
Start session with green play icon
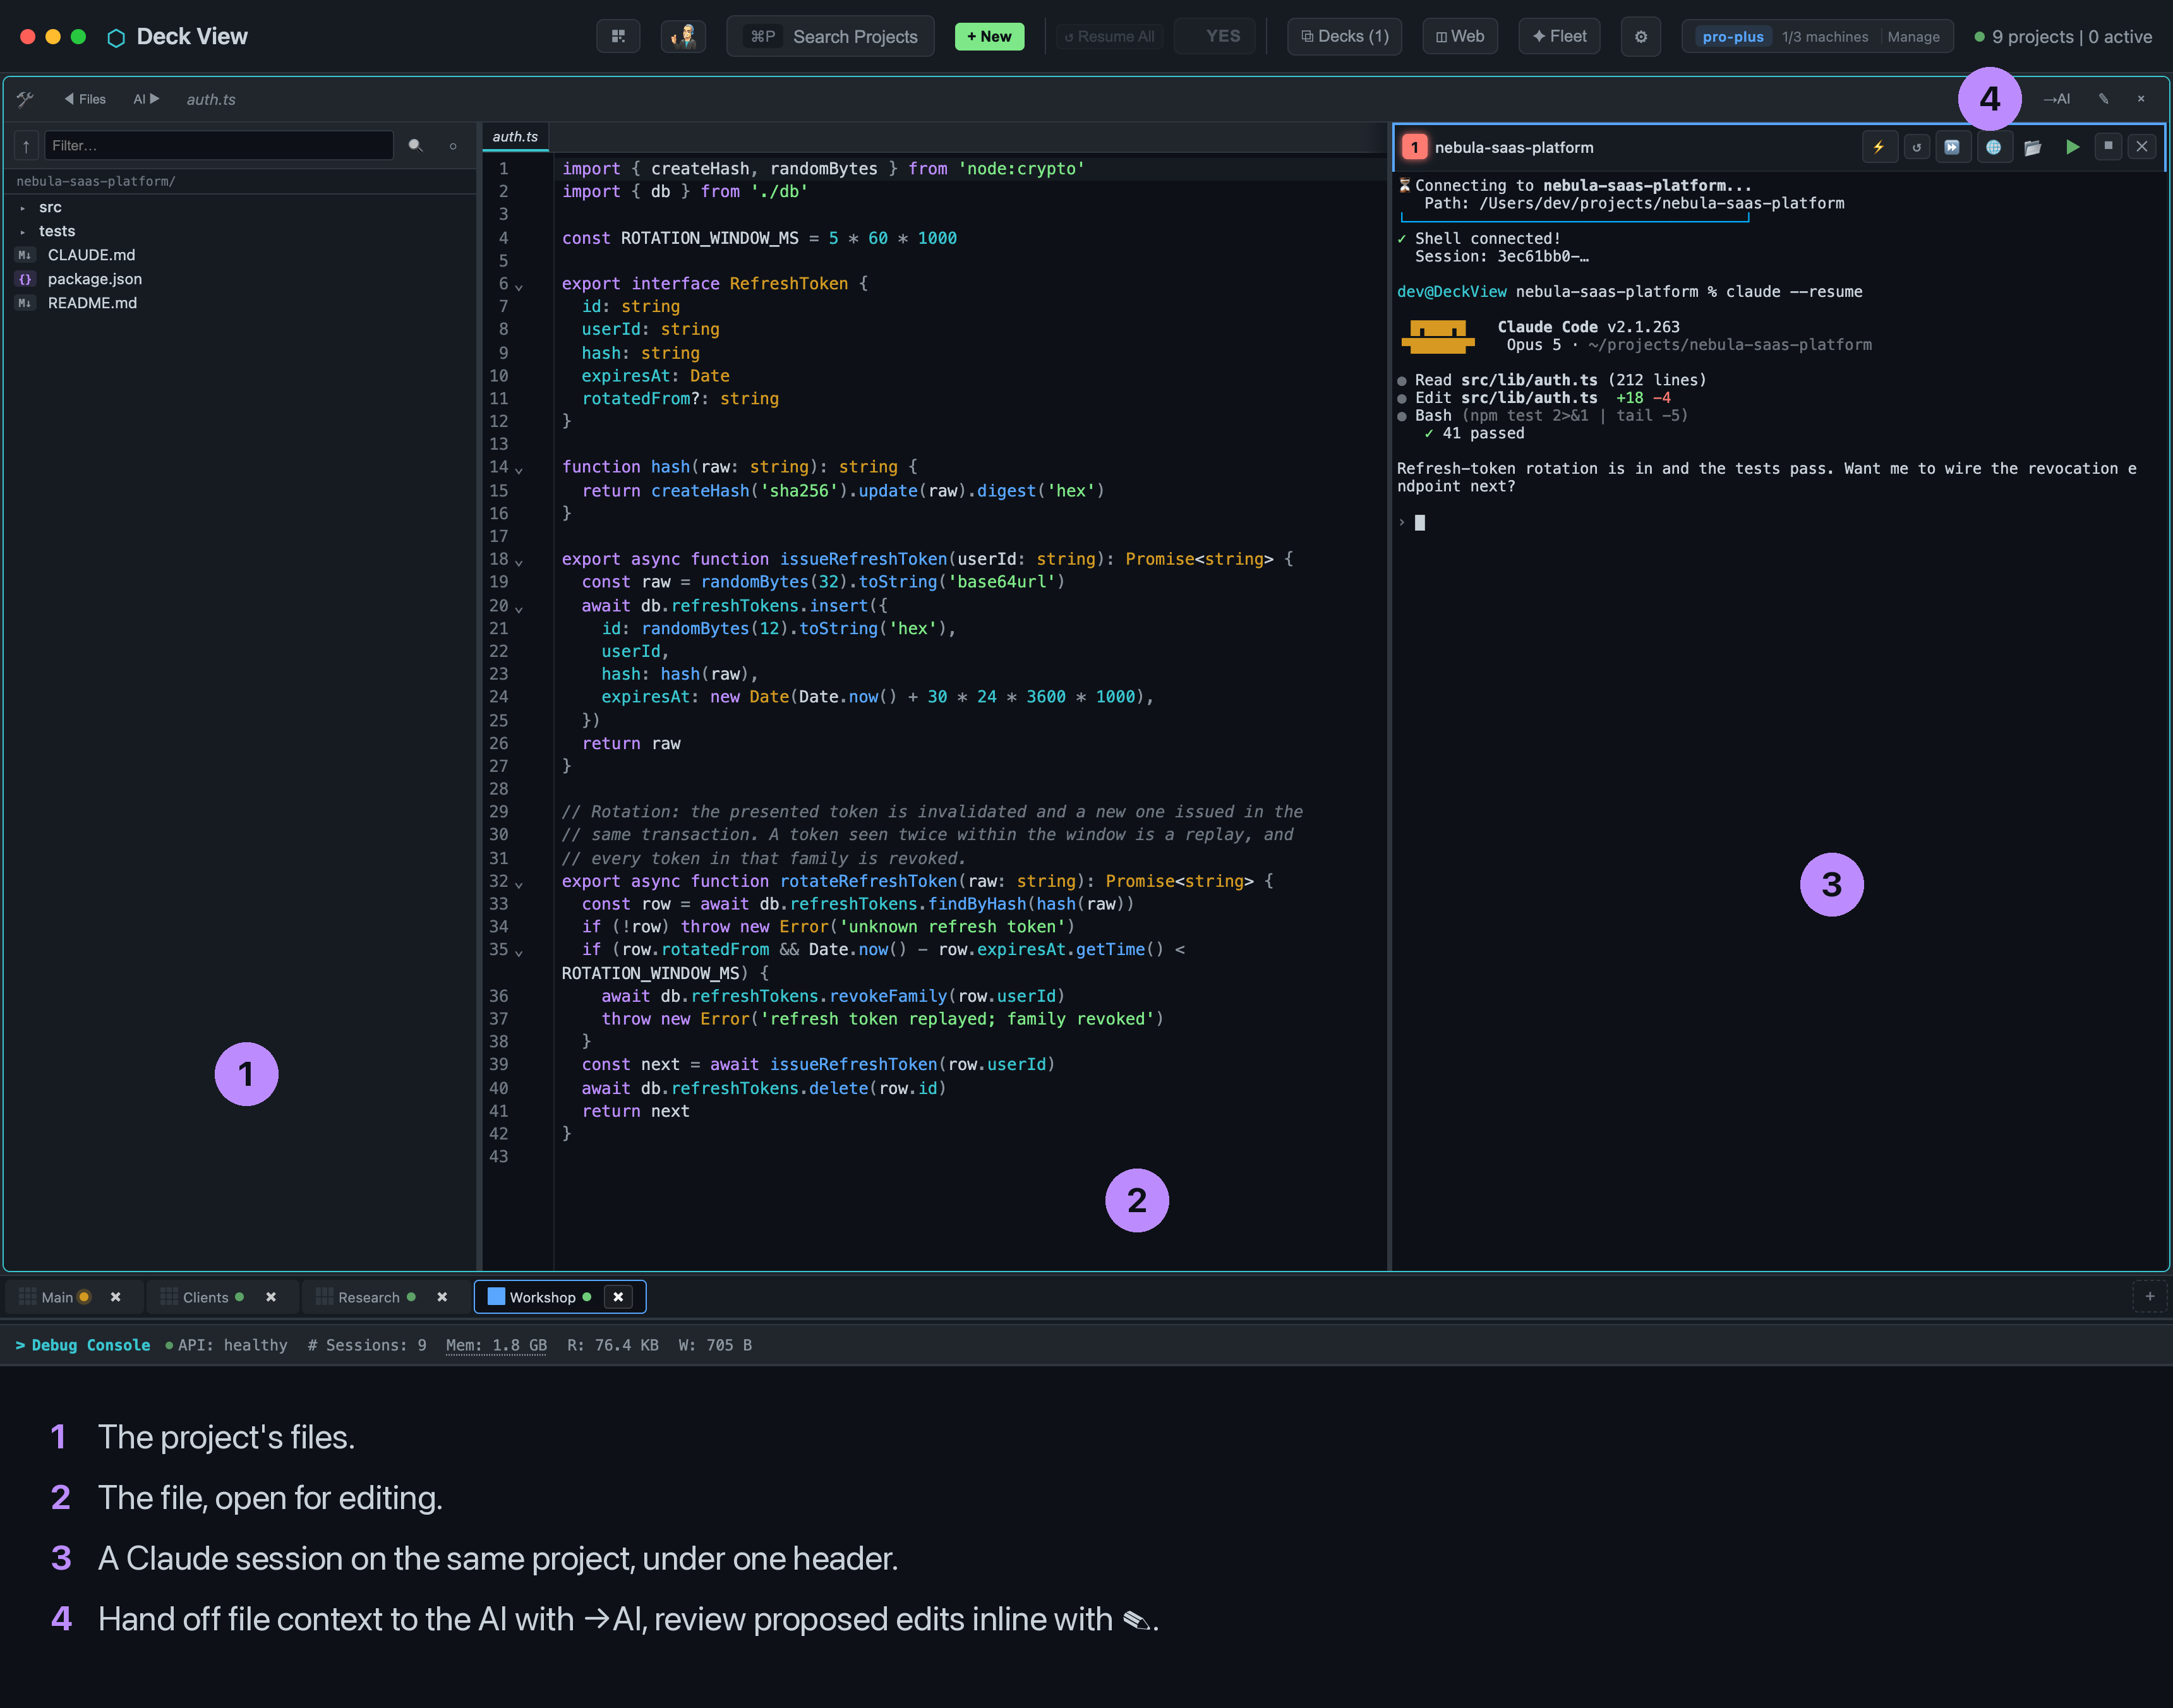click(2072, 147)
